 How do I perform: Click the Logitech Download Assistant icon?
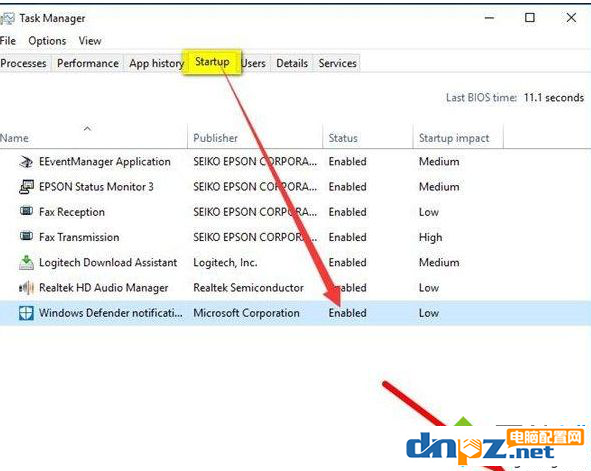tap(26, 263)
